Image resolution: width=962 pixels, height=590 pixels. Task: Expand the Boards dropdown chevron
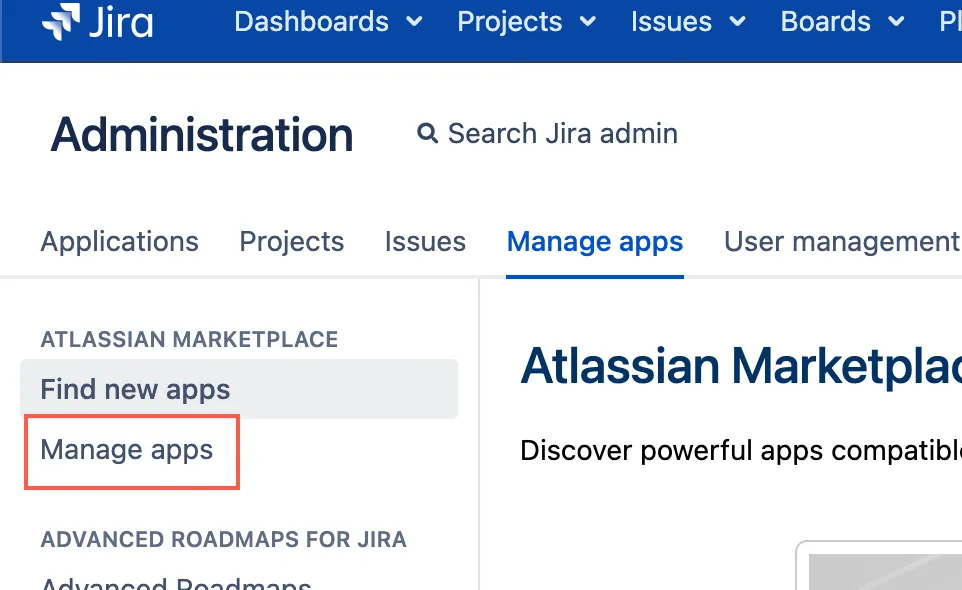tap(896, 22)
